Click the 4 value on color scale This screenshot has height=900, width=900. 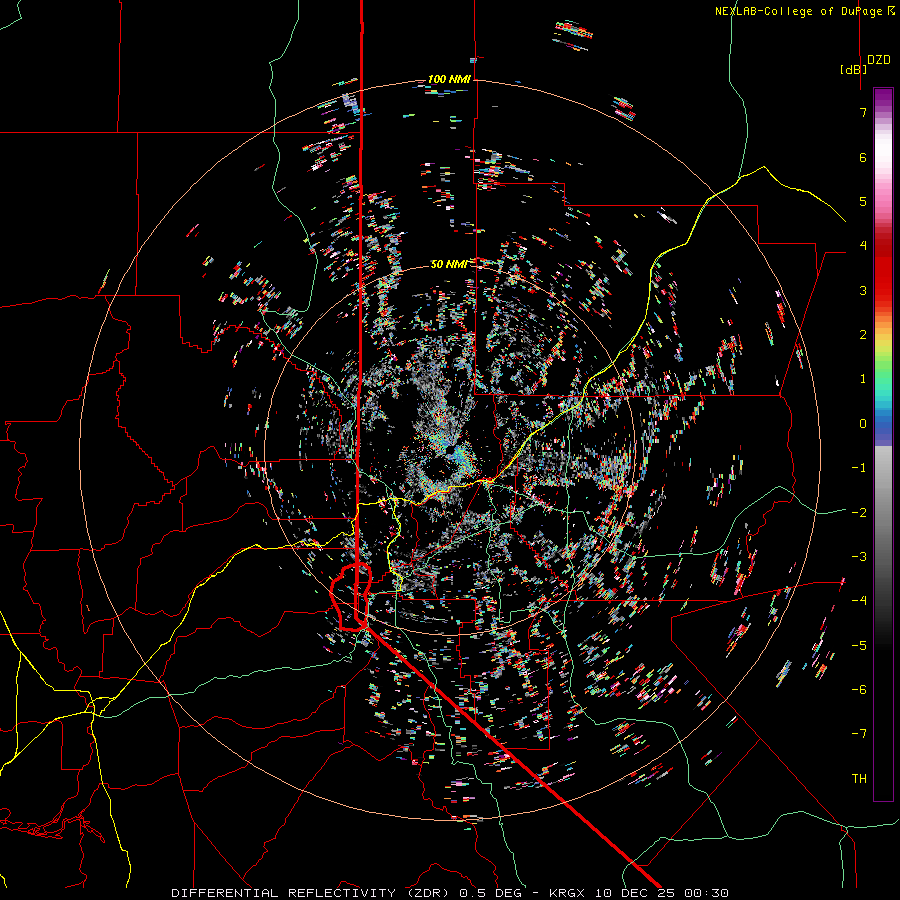[863, 246]
